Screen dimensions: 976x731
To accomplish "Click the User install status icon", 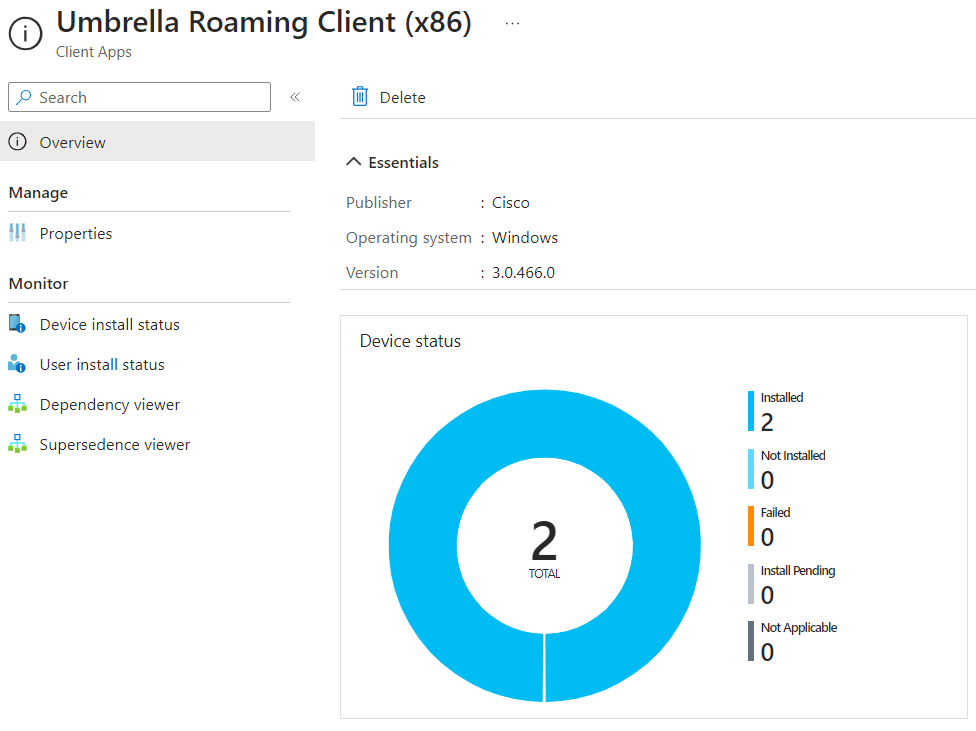I will click(17, 364).
